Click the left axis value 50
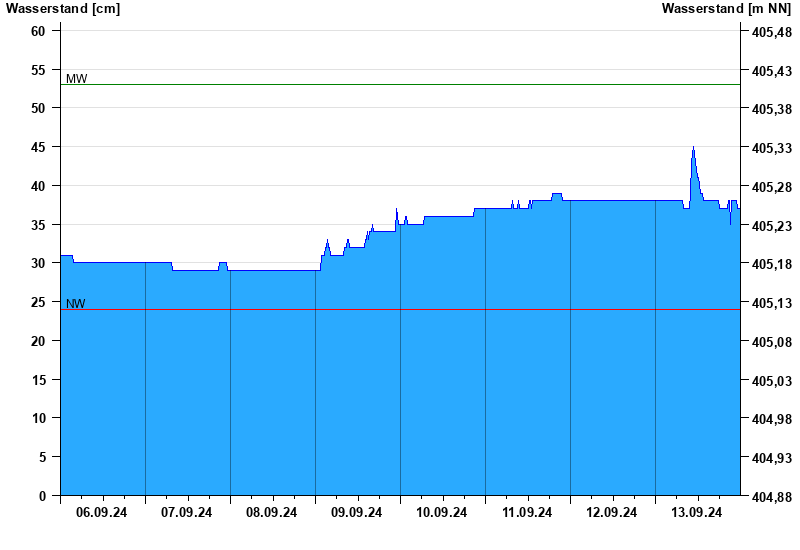The height and width of the screenshot is (550, 800). [x=38, y=108]
